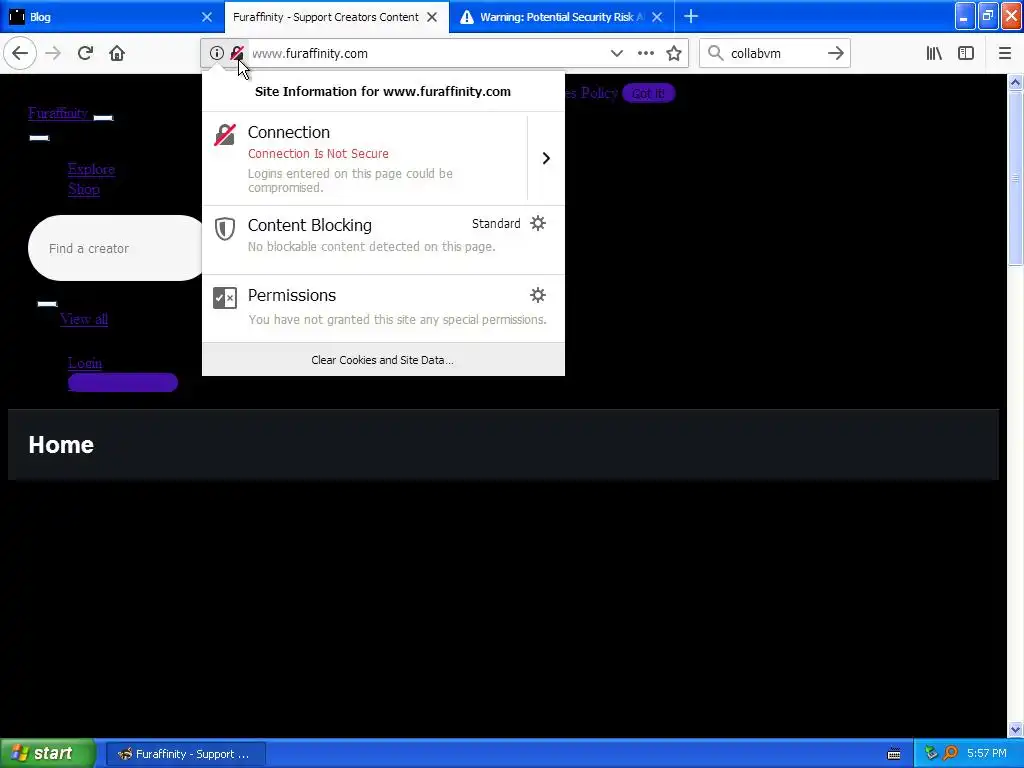The height and width of the screenshot is (768, 1024).
Task: Click the search magnifier icon
Action: click(x=716, y=54)
